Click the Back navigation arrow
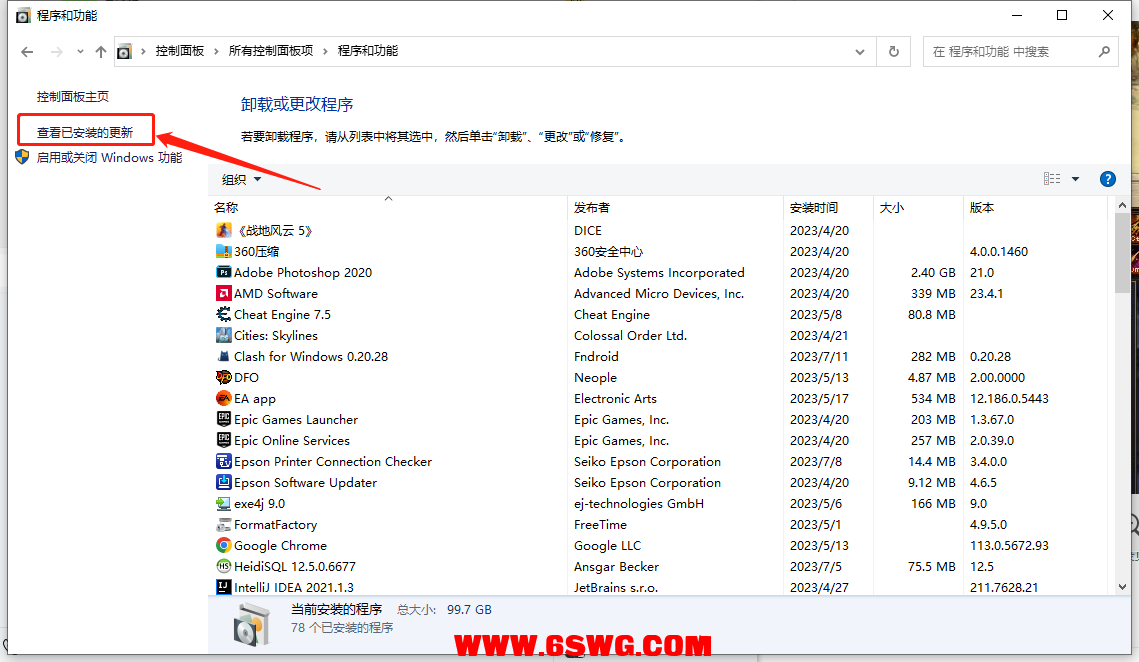The width and height of the screenshot is (1139, 662). (x=27, y=52)
